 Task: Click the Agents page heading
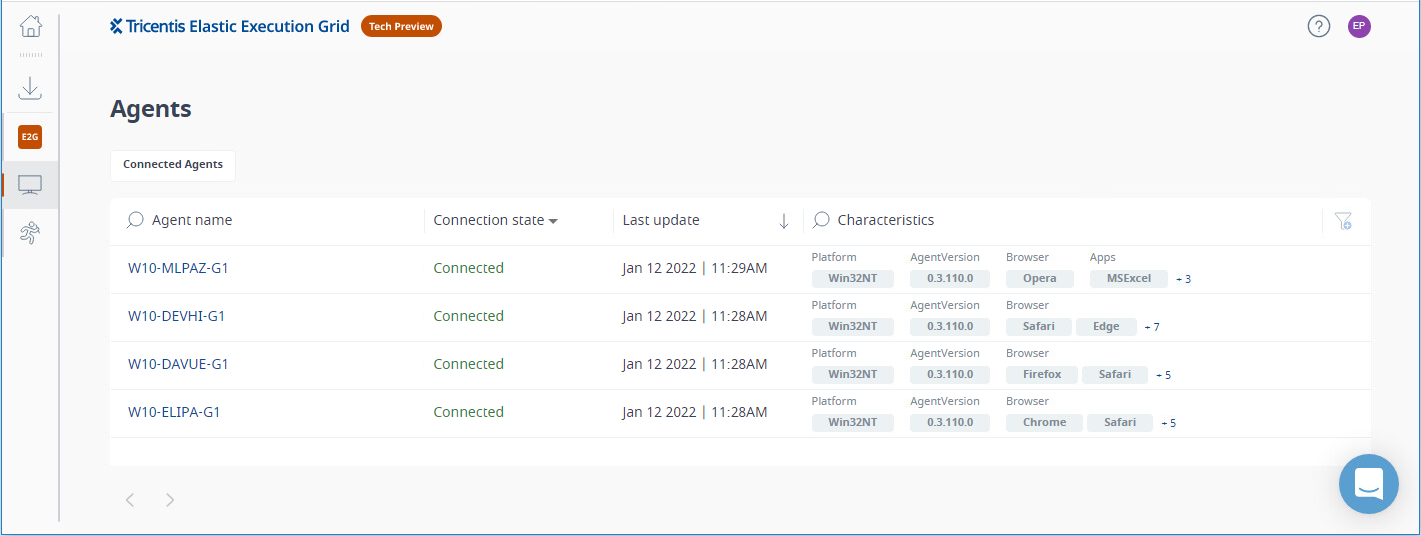click(151, 109)
